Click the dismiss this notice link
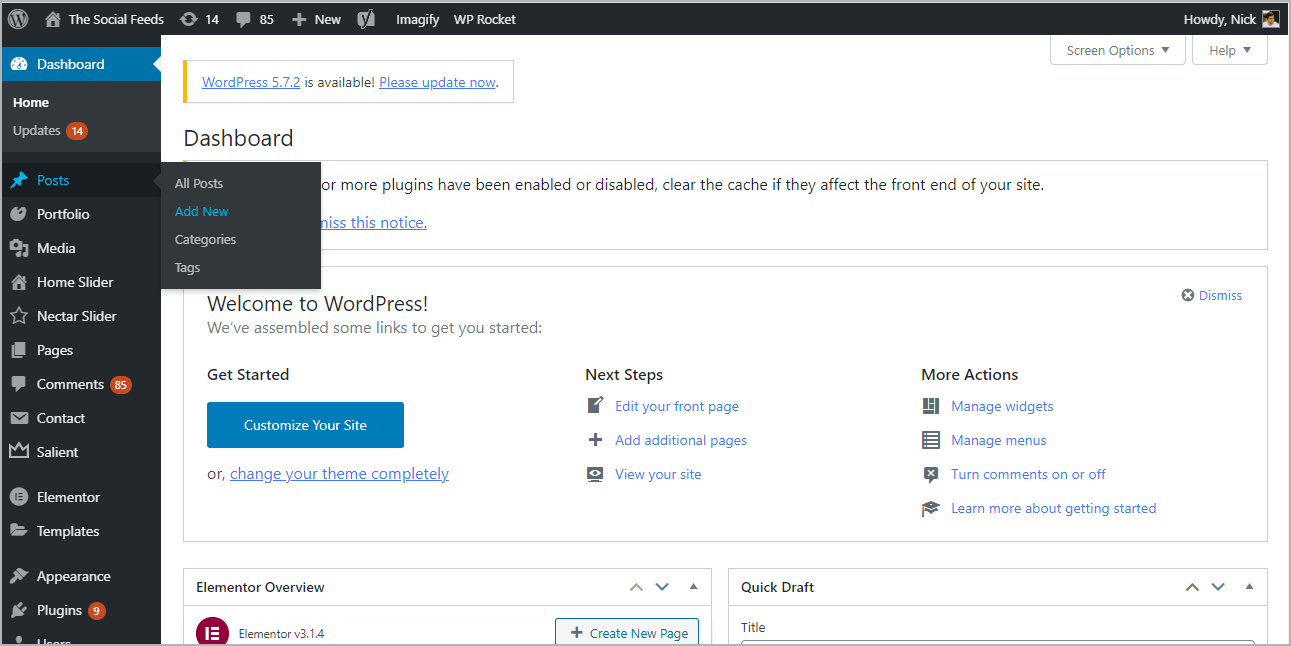Viewport: 1291px width, 646px height. (373, 222)
